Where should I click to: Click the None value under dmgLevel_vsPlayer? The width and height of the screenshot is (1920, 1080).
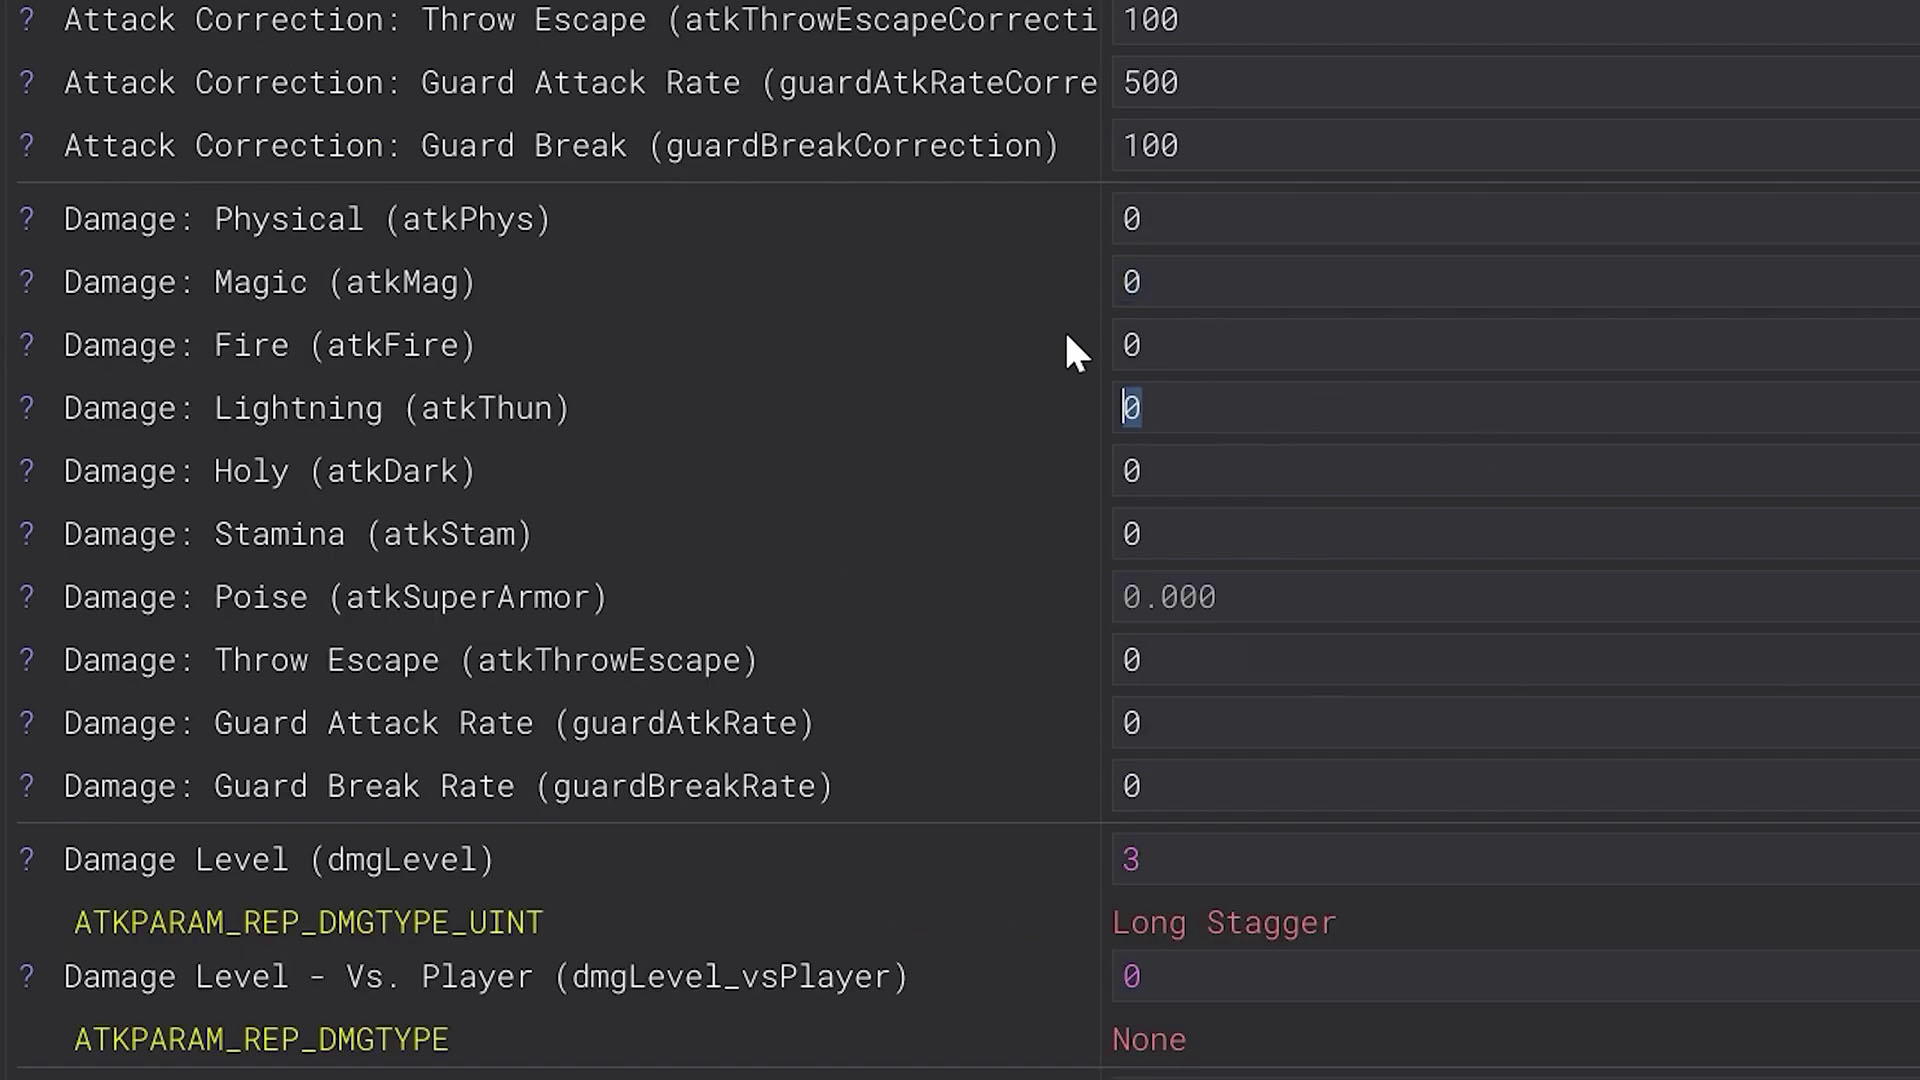click(1149, 1040)
